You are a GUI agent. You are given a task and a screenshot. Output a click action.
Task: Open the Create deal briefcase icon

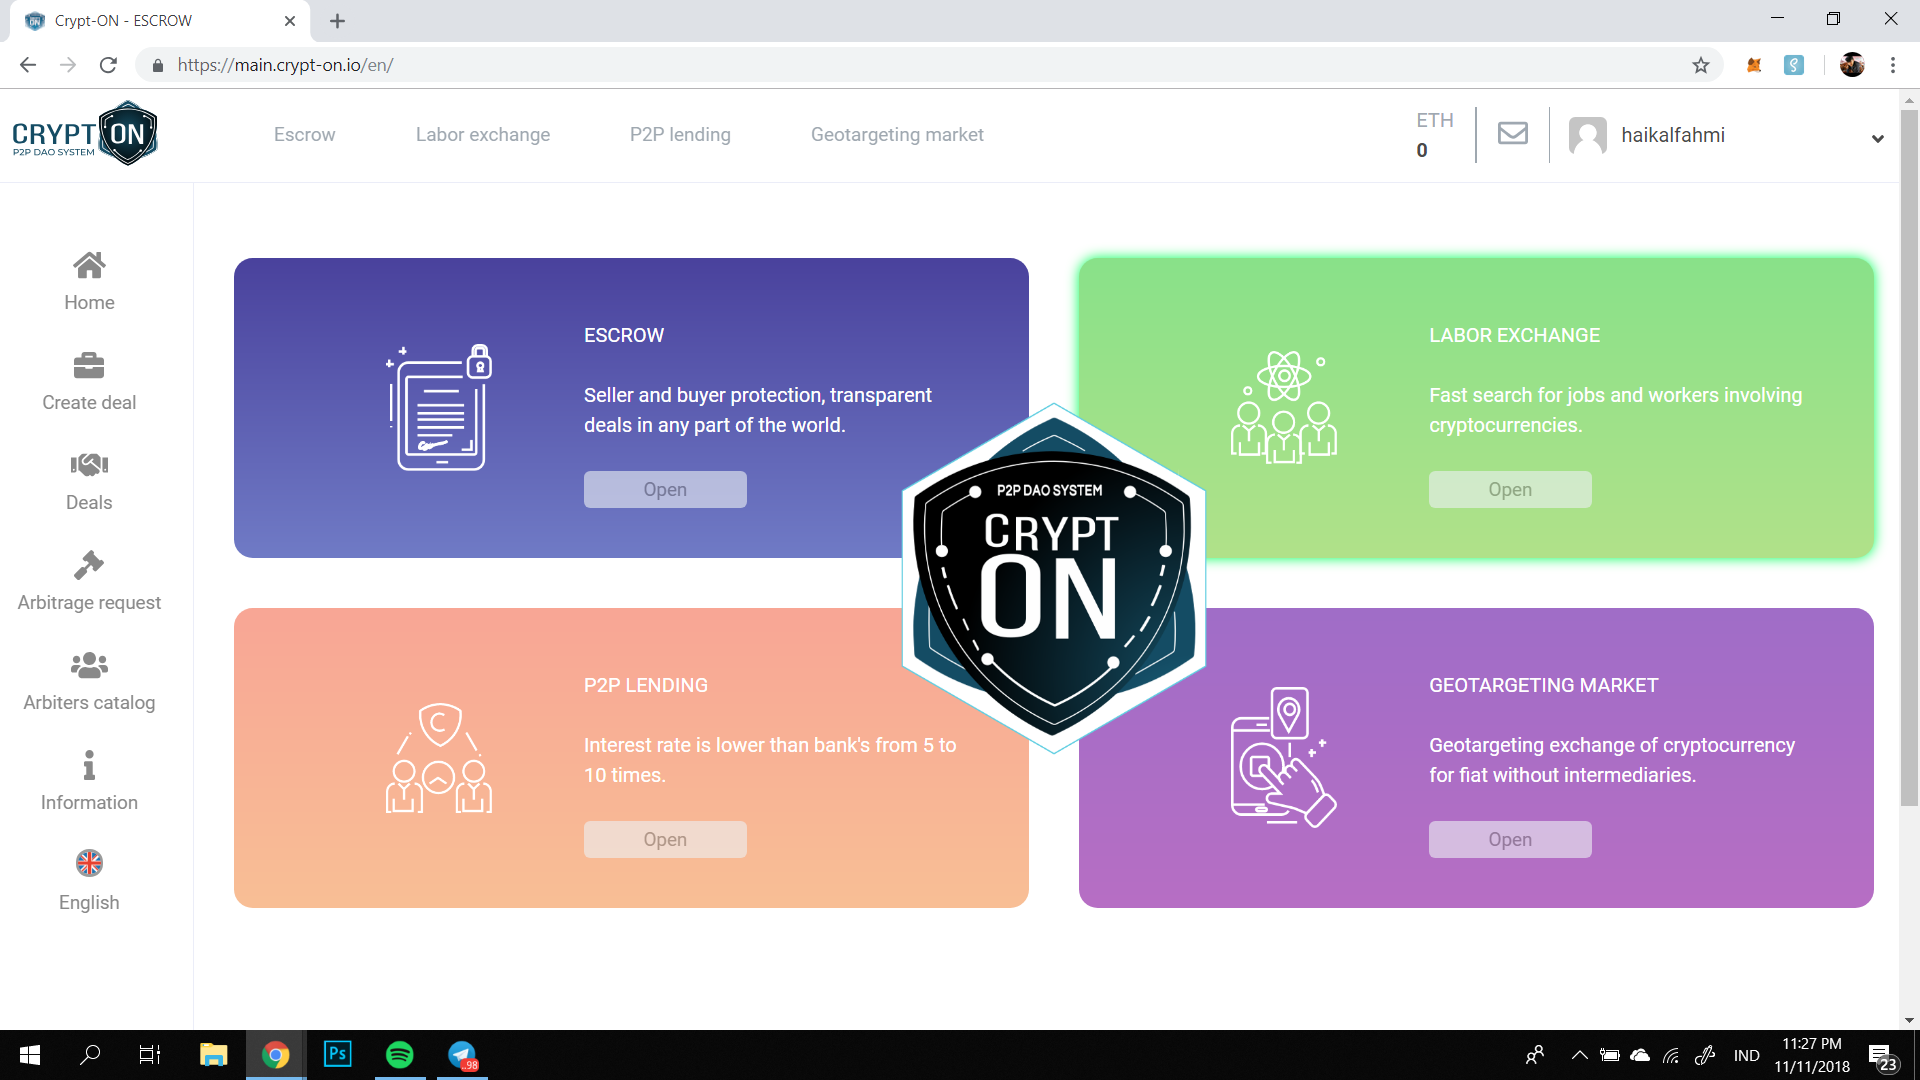coord(89,365)
